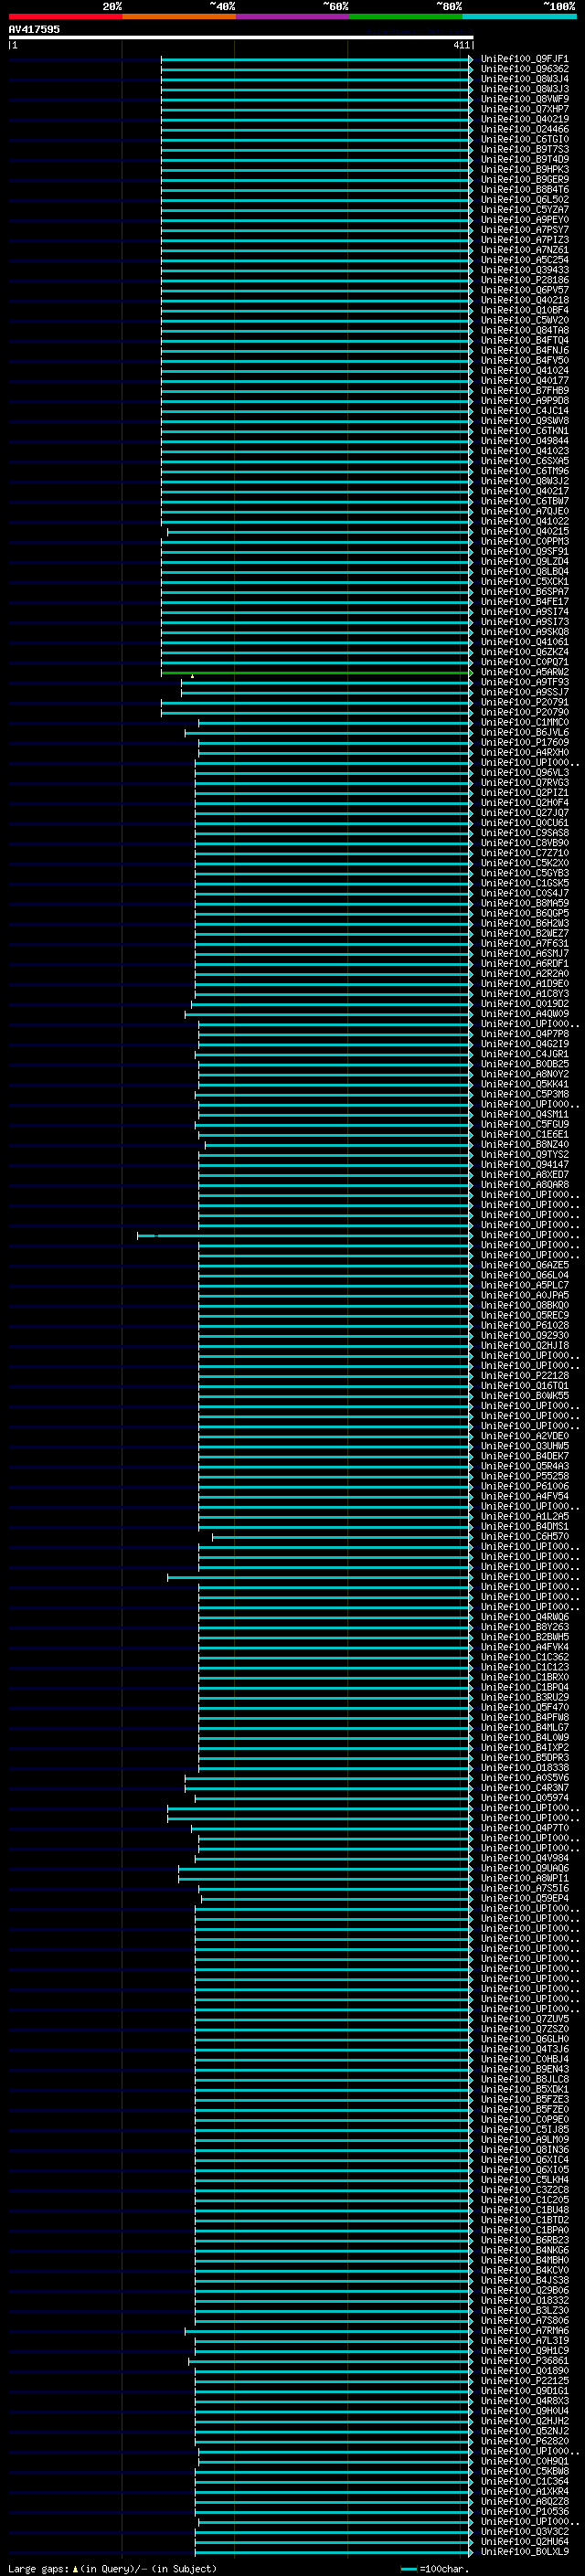Screen dimensions: 585x2576
Task: Select hit UniRef100_Q9TYS2
Action: [525, 1154]
